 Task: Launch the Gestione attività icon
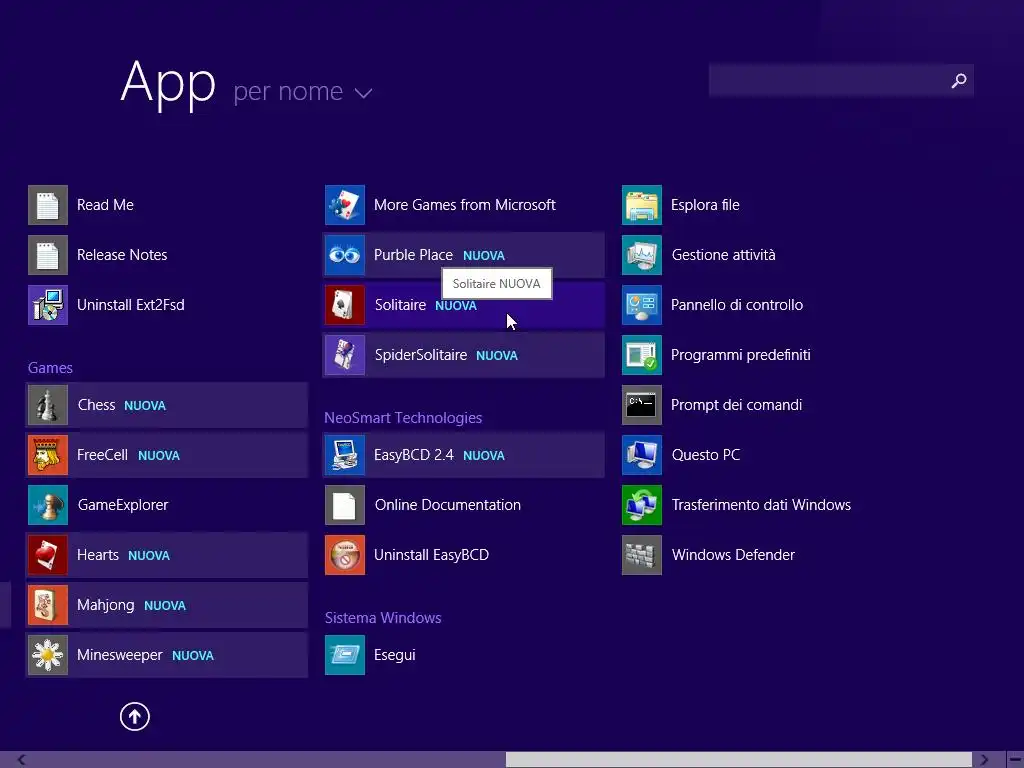[642, 255]
